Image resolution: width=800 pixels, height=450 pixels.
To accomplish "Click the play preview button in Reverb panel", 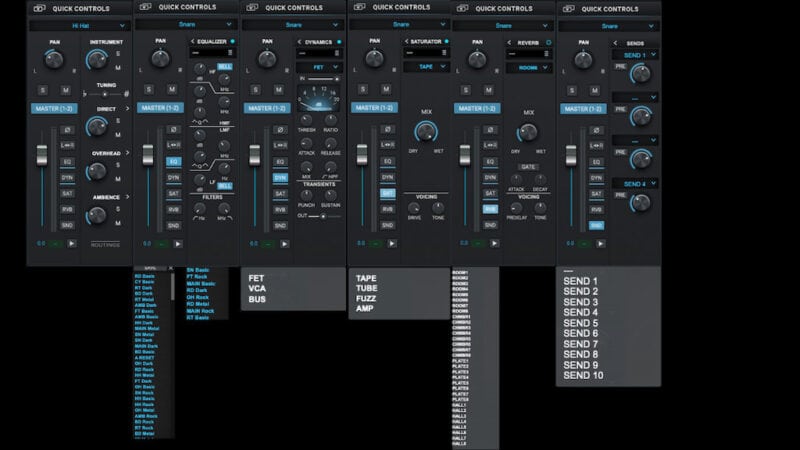I will click(494, 244).
